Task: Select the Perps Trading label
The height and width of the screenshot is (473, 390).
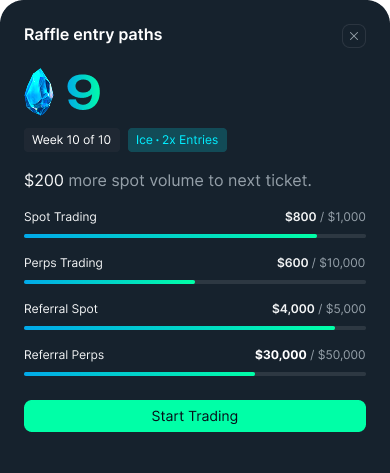Action: tap(63, 263)
